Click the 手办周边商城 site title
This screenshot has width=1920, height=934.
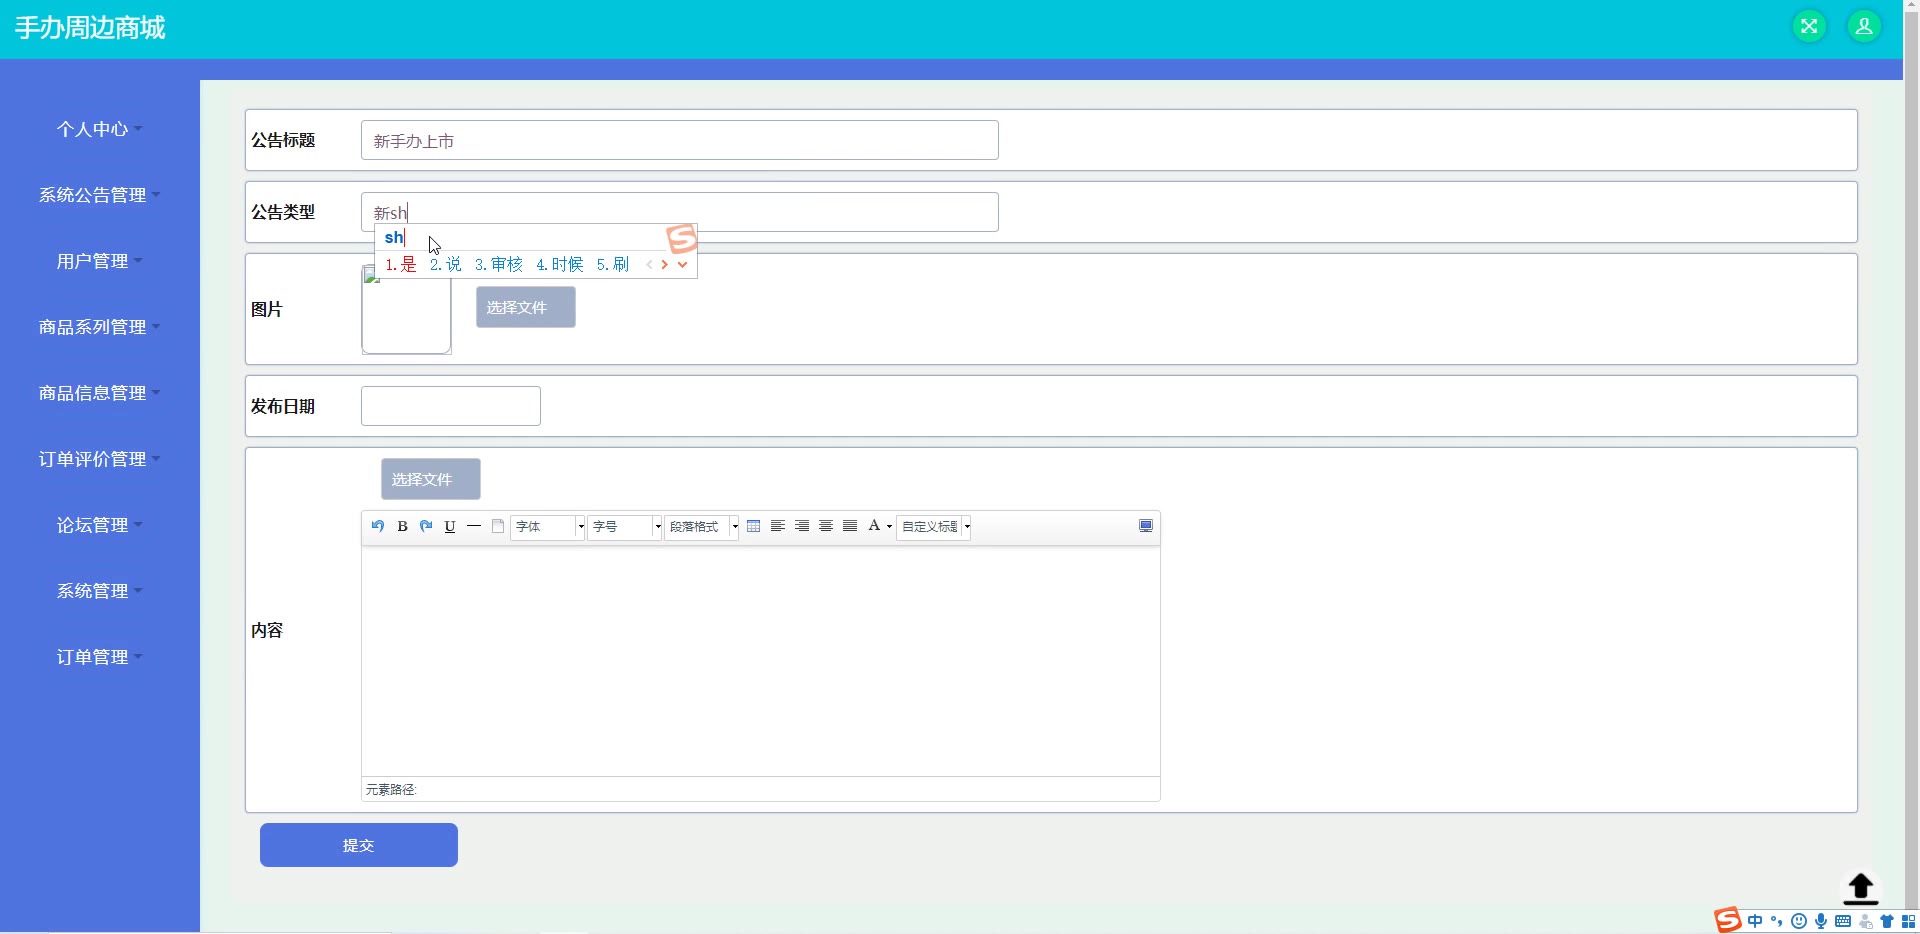90,27
